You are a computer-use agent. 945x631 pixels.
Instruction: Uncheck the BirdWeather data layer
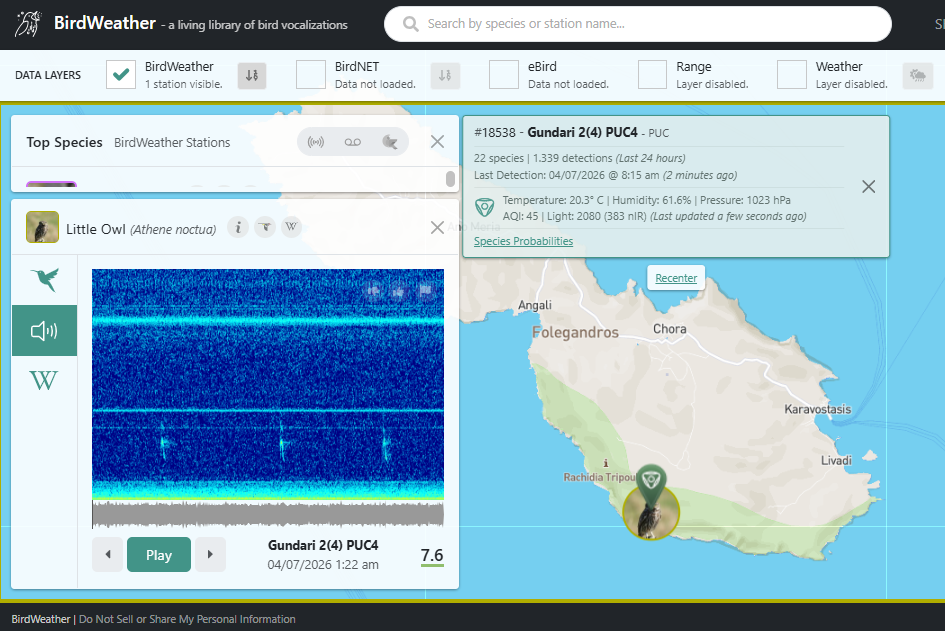(x=121, y=75)
